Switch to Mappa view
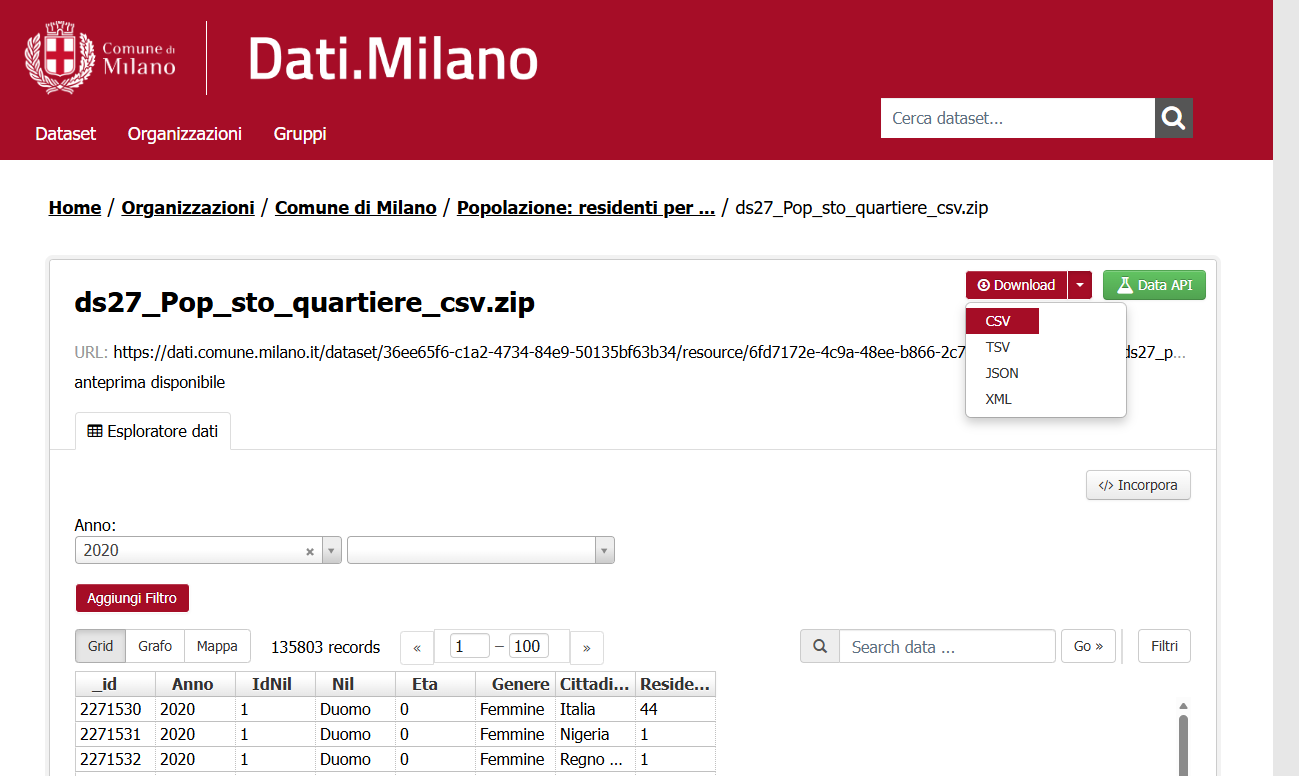1299x776 pixels. coord(217,646)
